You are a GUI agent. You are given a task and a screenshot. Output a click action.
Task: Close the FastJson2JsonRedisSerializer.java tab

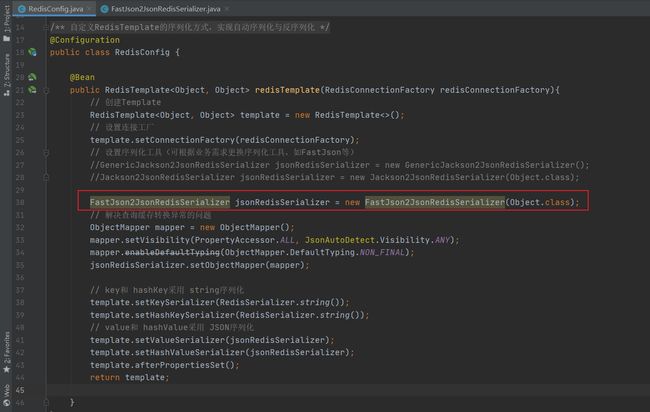(227, 8)
